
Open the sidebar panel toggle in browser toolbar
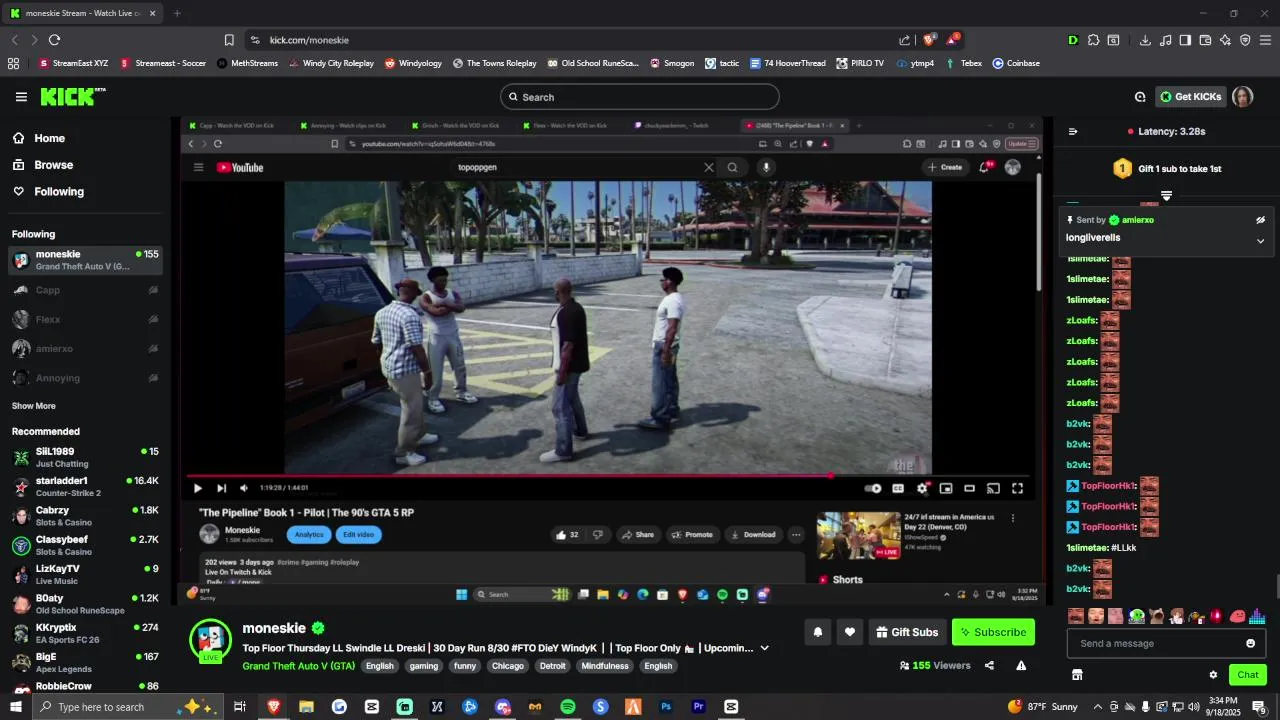1185,40
